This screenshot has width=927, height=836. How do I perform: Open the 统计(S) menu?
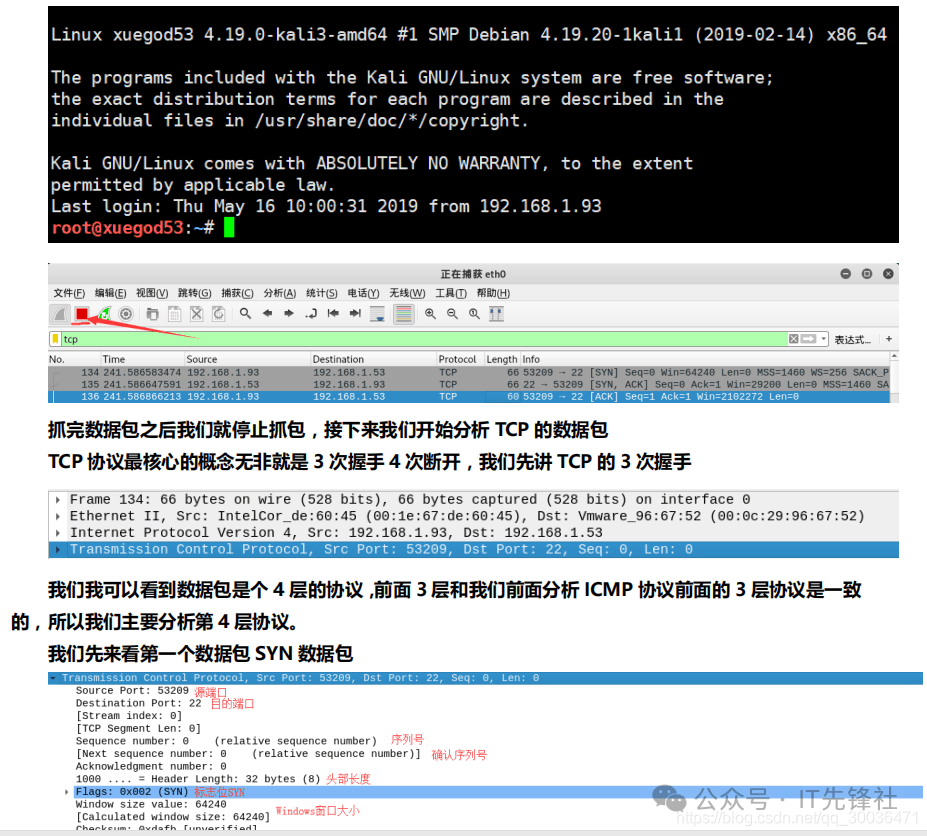[x=322, y=293]
